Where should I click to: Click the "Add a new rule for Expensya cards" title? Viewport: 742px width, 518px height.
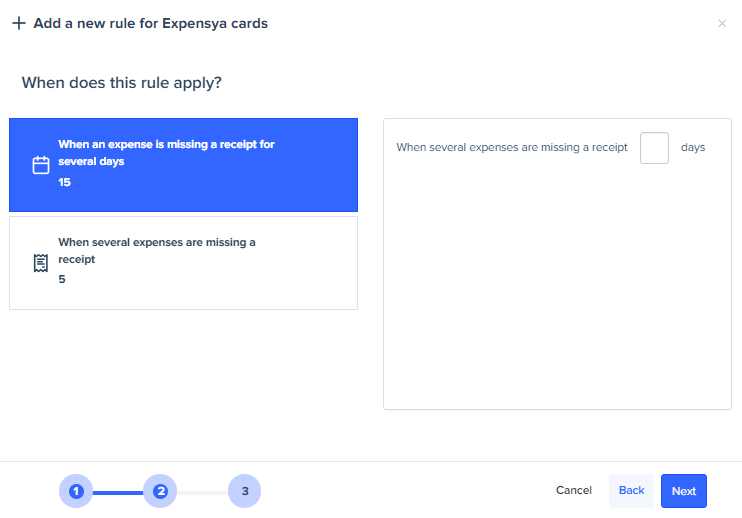pyautogui.click(x=150, y=23)
